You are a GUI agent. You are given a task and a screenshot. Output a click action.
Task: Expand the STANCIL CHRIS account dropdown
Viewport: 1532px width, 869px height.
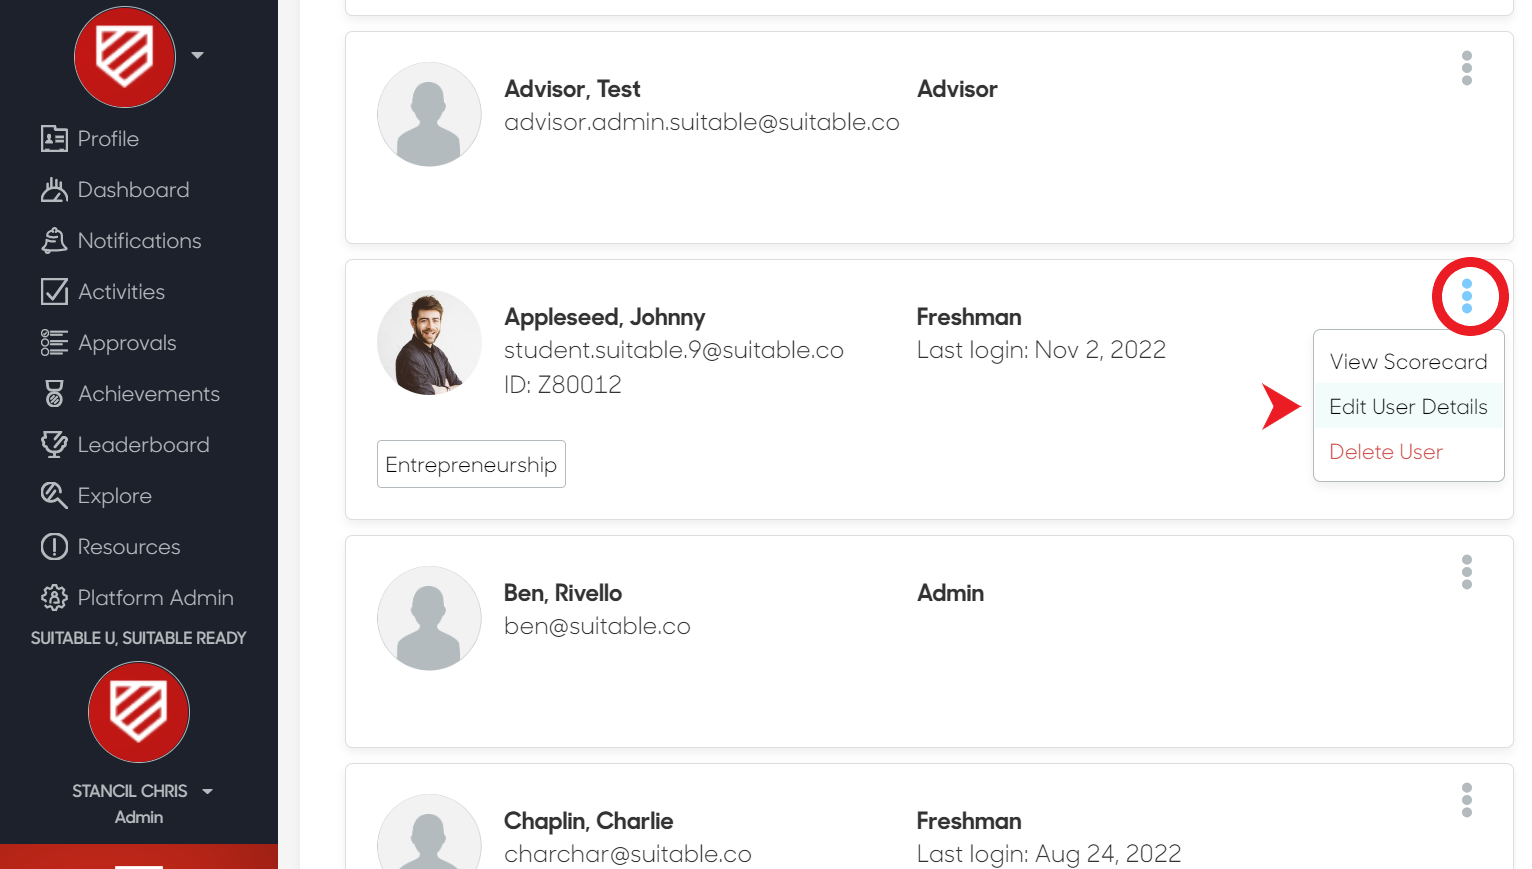click(207, 791)
